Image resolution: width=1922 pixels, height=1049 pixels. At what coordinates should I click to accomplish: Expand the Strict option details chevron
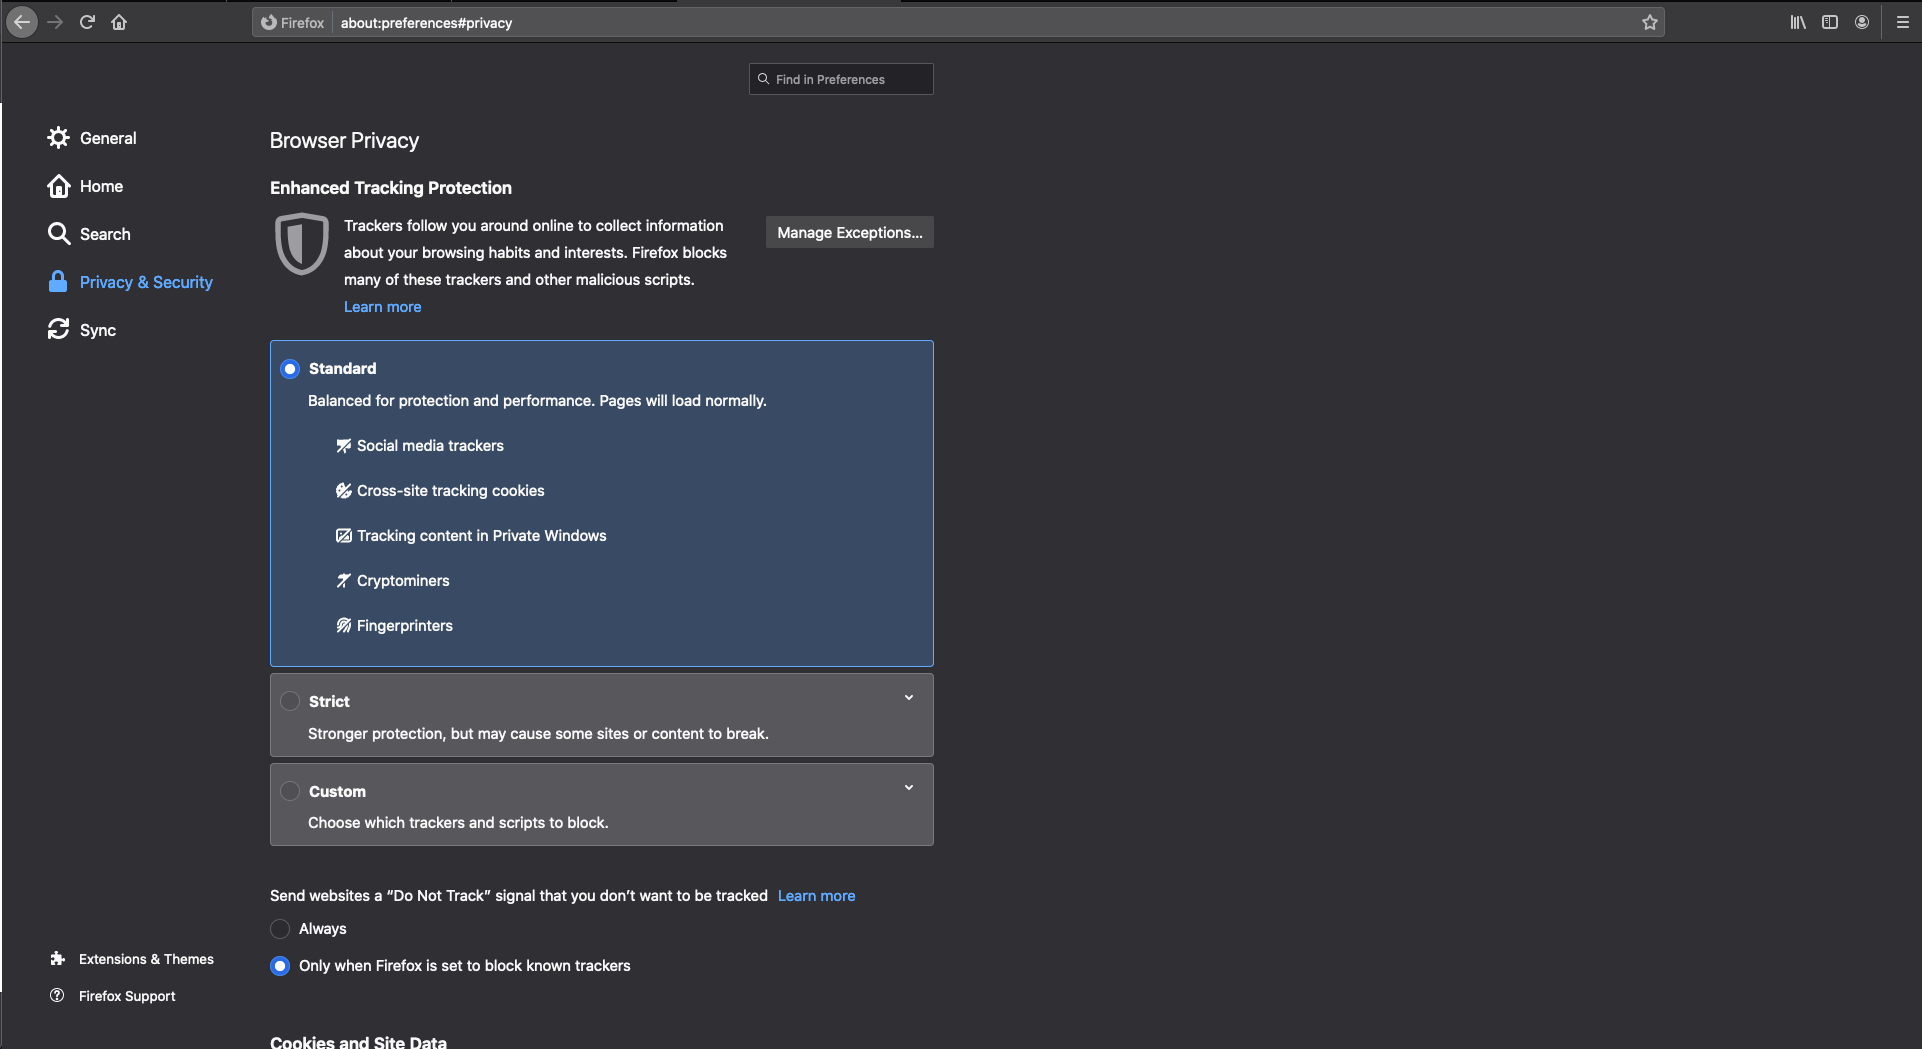click(909, 698)
